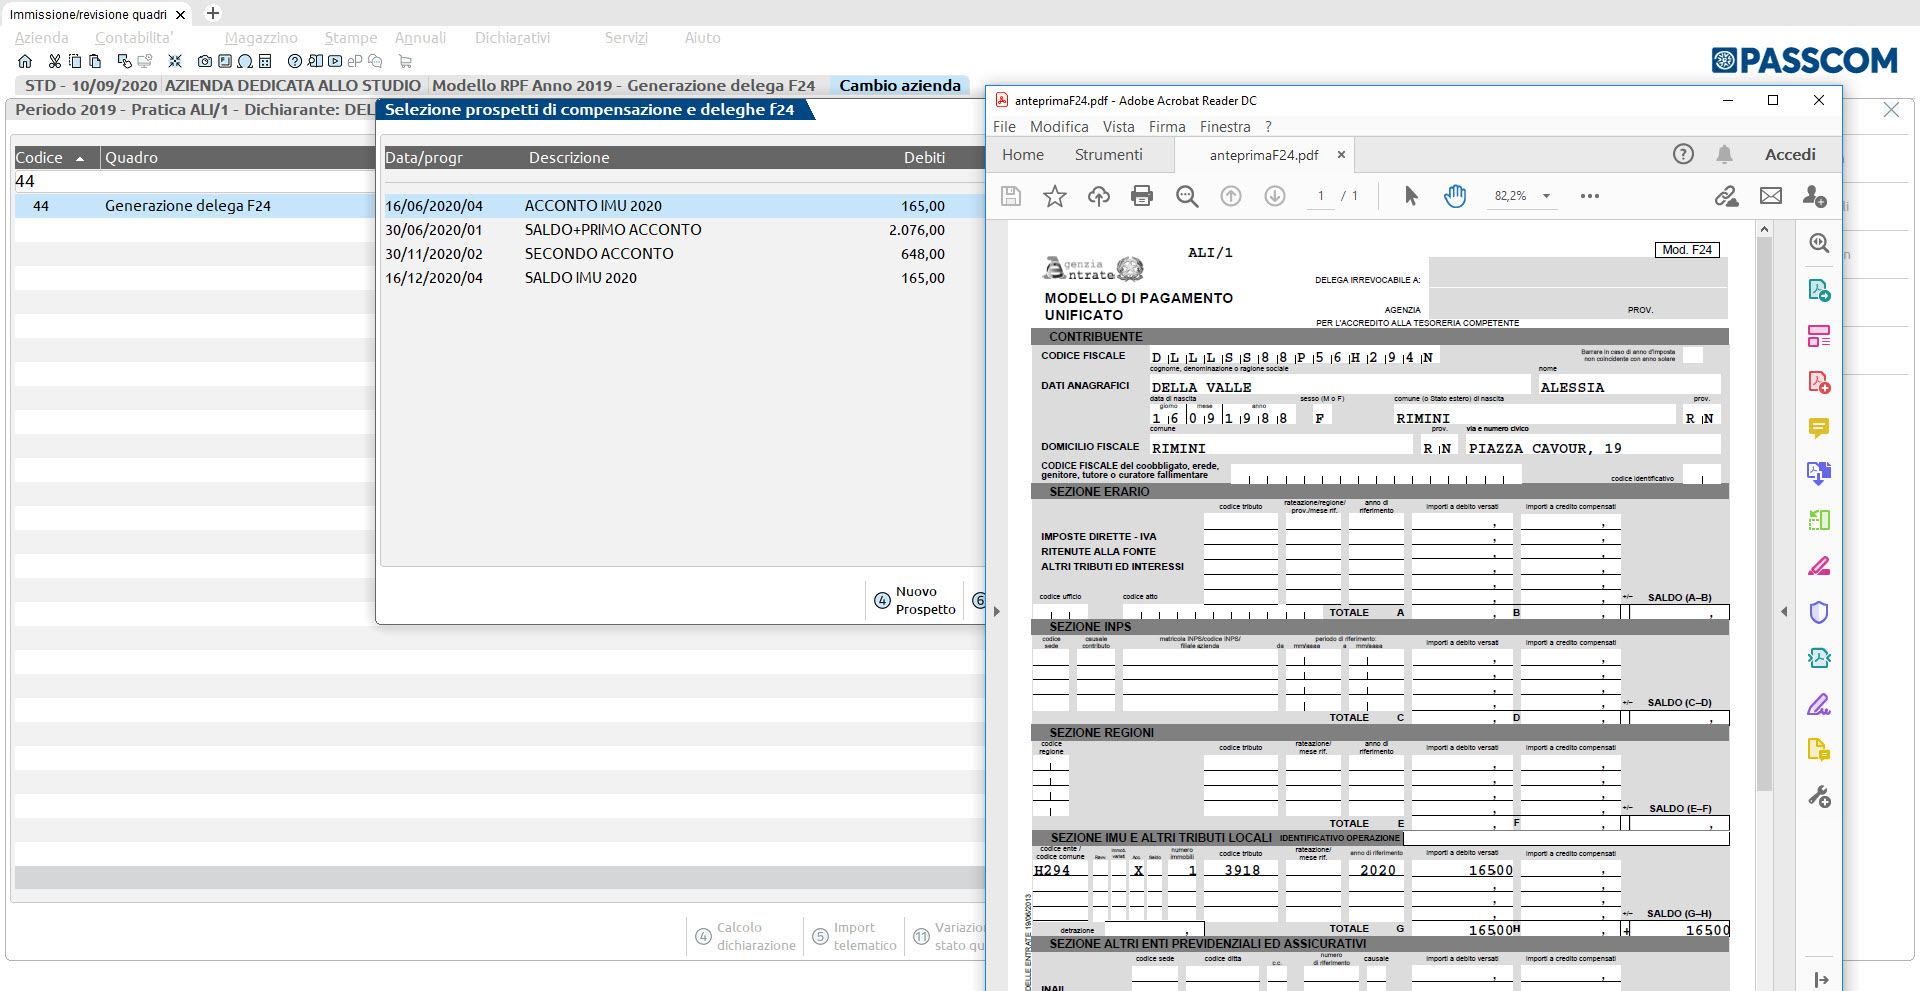Select the Generazione delega F24 row
The height and width of the screenshot is (991, 1920).
coord(194,206)
